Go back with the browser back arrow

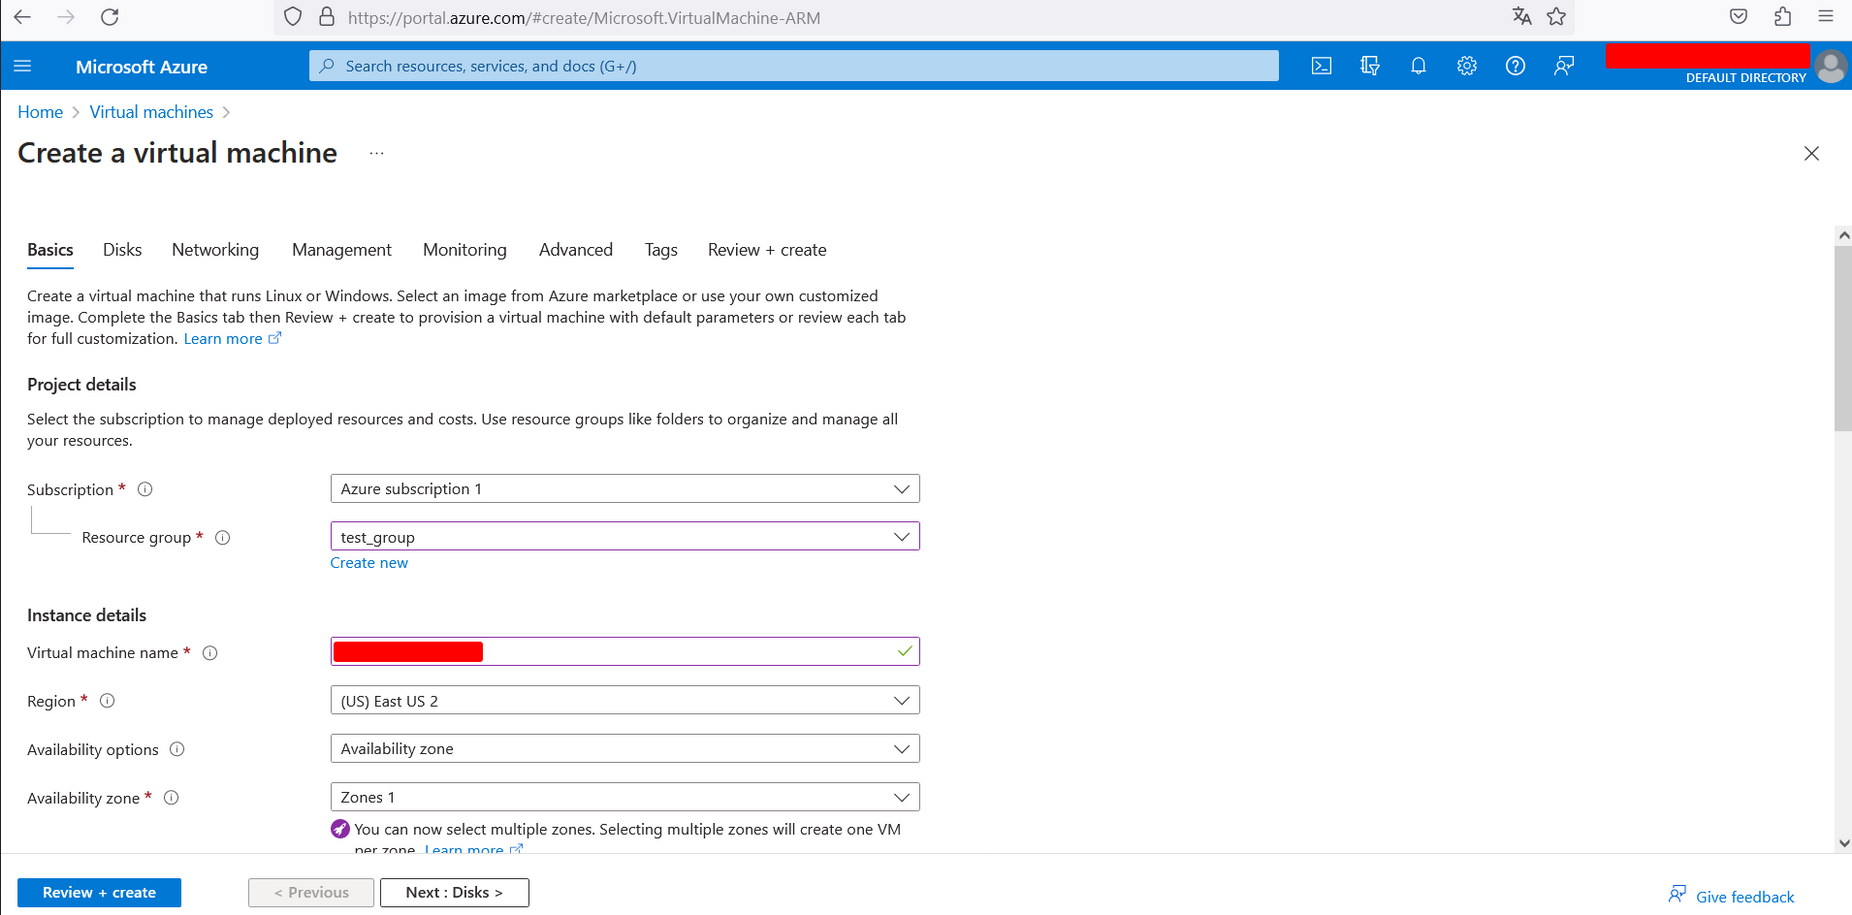pyautogui.click(x=22, y=17)
